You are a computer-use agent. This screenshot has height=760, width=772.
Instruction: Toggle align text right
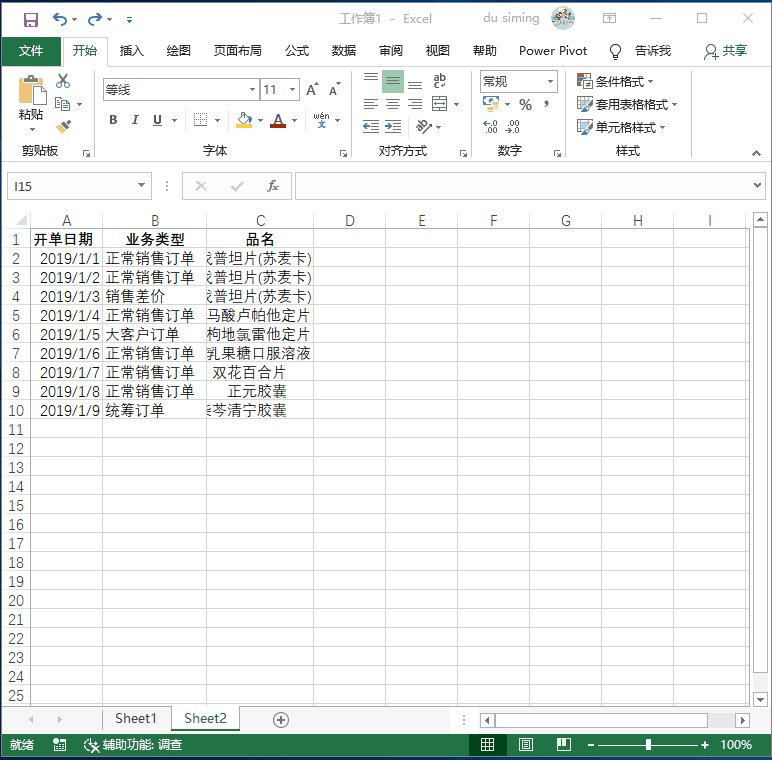415,104
